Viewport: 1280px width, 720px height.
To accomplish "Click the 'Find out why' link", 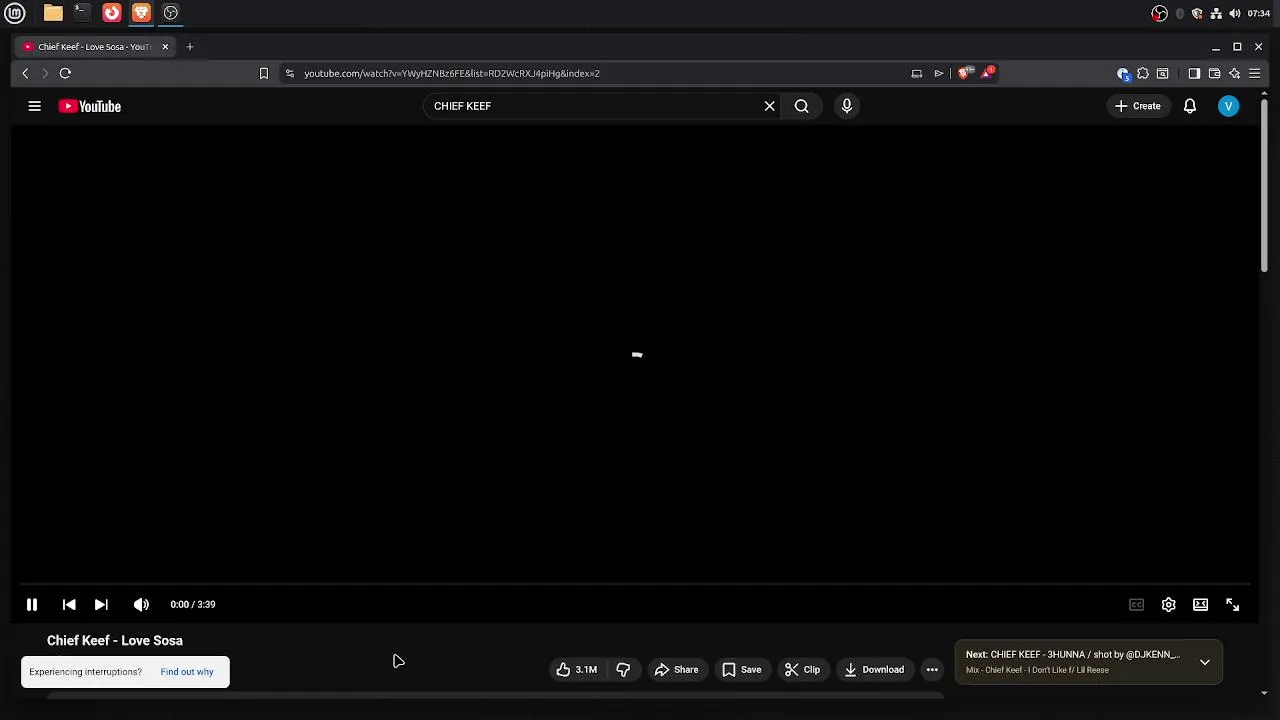I will pyautogui.click(x=187, y=672).
